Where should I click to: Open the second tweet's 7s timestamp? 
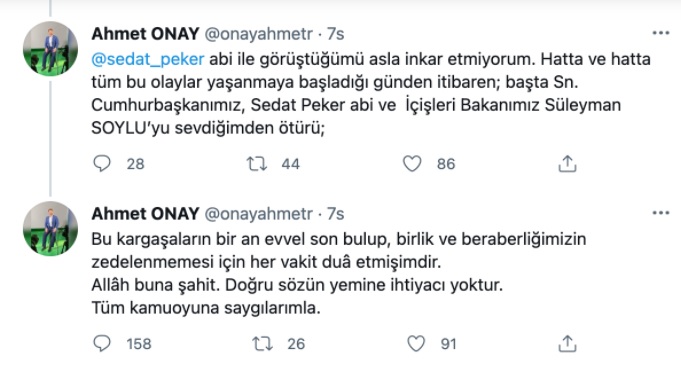[335, 213]
